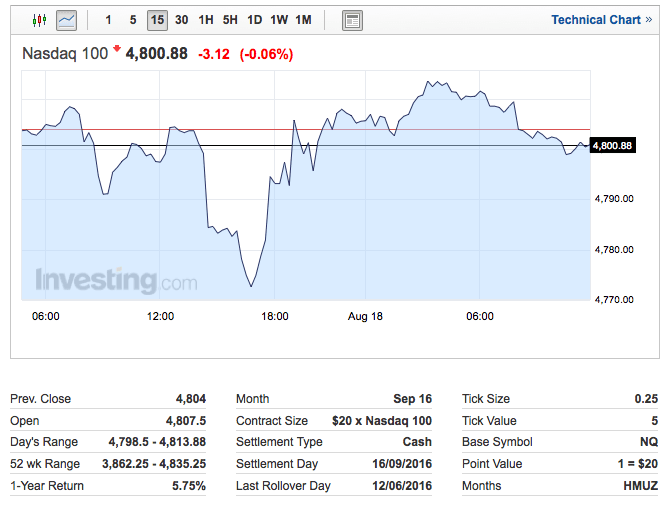Screen dimensions: 669x506
Task: Select the 15 minute interval
Action: 157,20
